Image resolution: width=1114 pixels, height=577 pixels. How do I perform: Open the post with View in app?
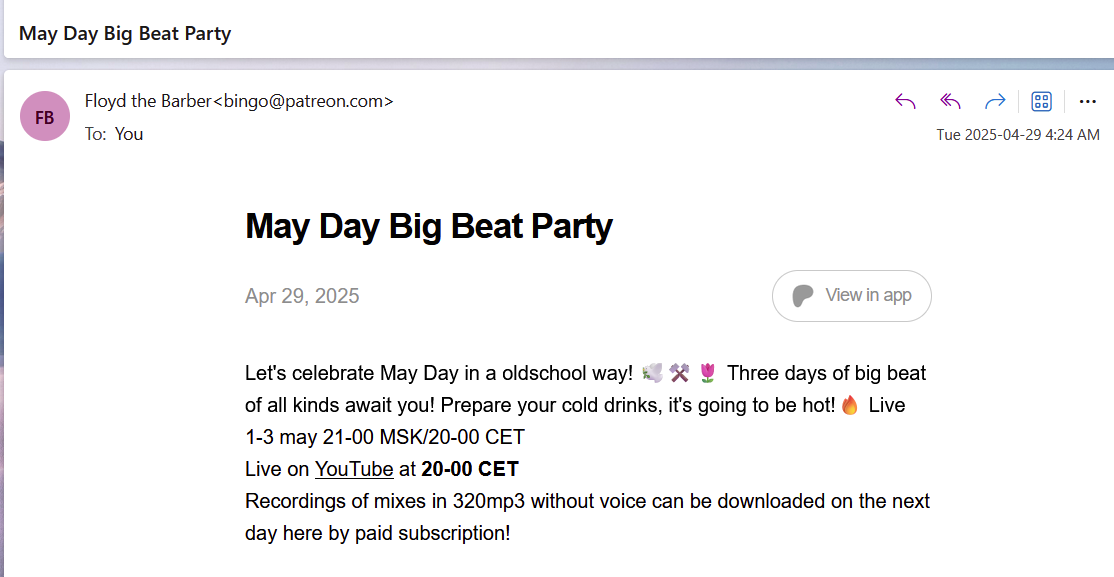click(x=851, y=296)
